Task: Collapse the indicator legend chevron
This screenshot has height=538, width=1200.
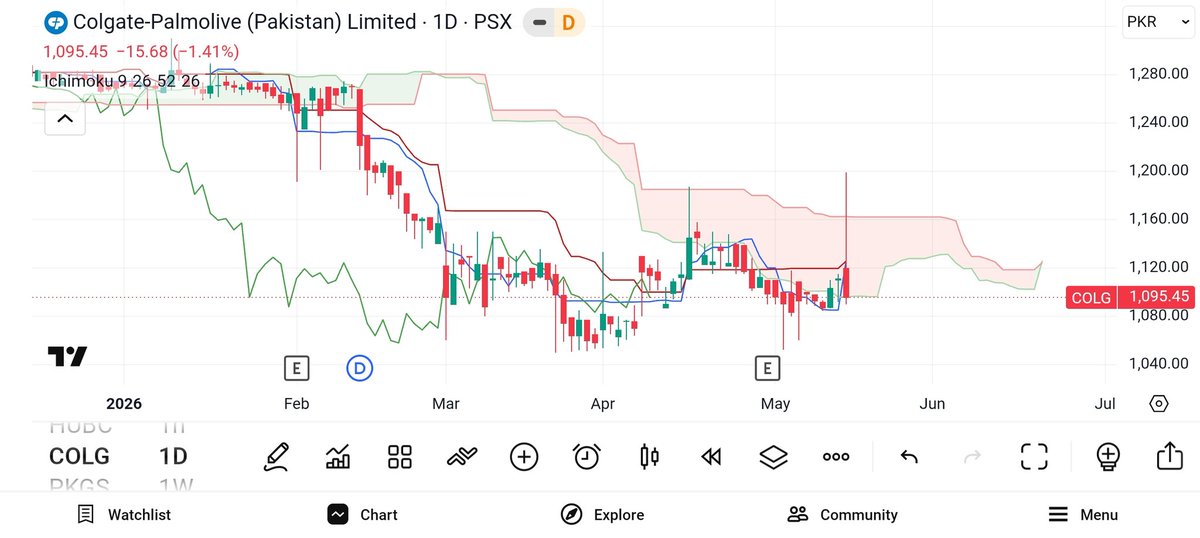Action: tap(64, 119)
